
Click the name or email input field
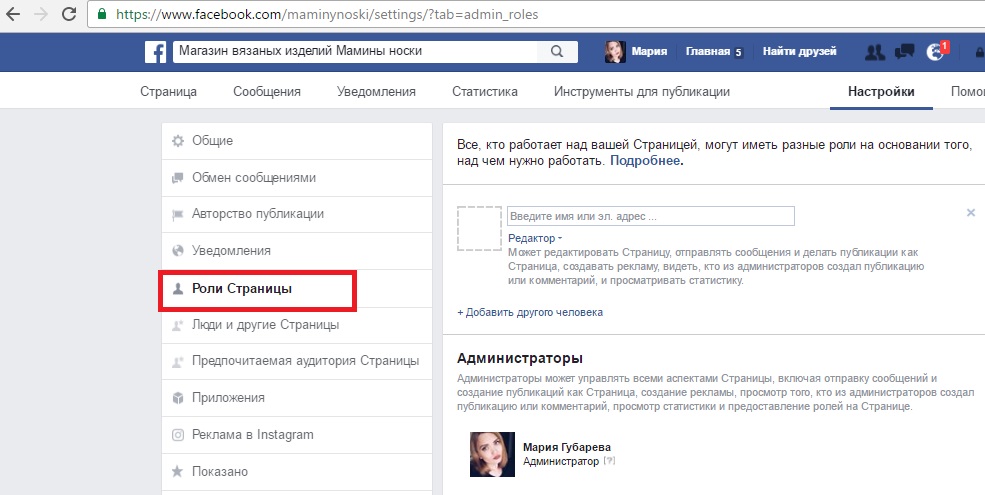tap(650, 216)
